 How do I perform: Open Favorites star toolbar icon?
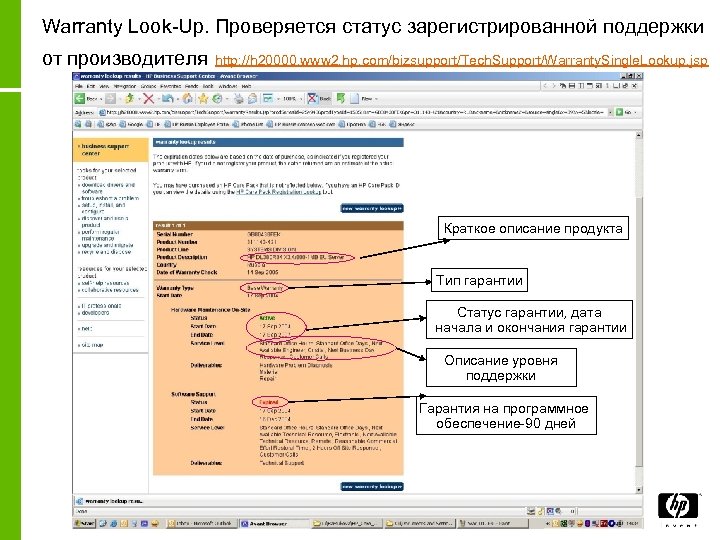pyautogui.click(x=203, y=98)
